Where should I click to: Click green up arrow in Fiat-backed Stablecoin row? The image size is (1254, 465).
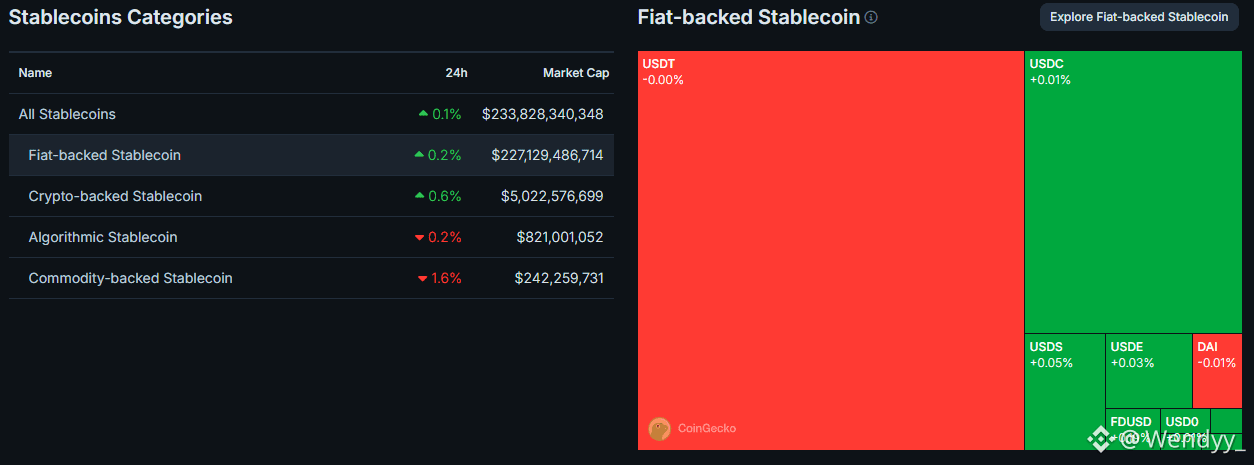419,155
